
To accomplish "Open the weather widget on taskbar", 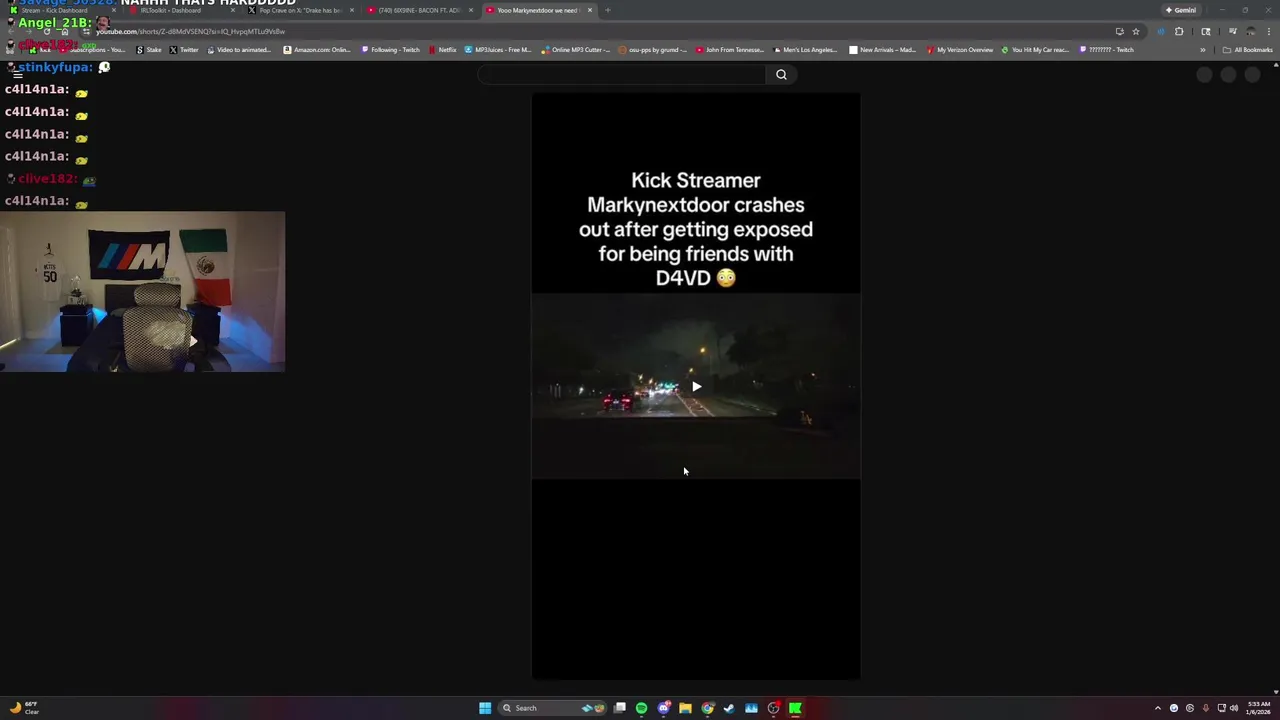I will coord(24,708).
